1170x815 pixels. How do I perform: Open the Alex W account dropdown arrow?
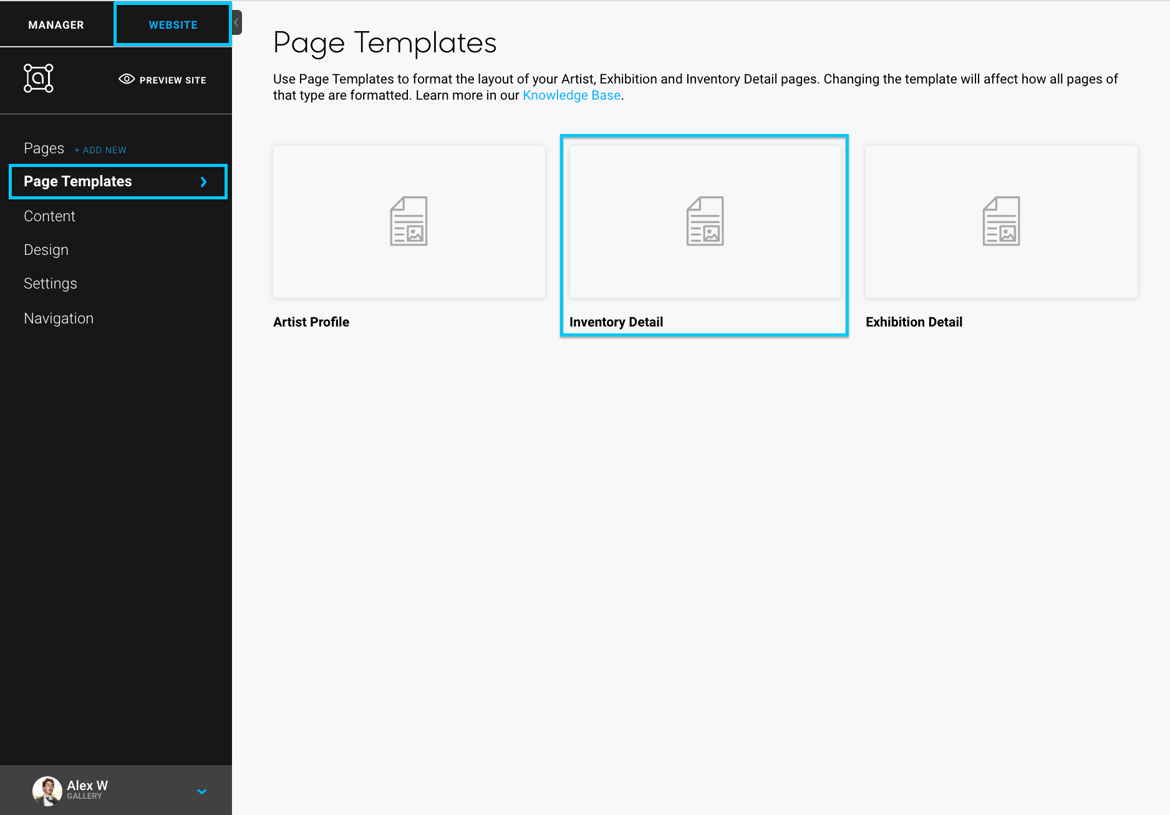[x=202, y=791]
